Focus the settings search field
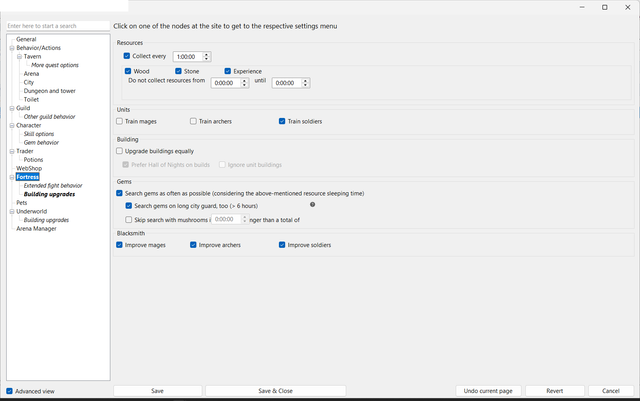The image size is (640, 401). (58, 26)
